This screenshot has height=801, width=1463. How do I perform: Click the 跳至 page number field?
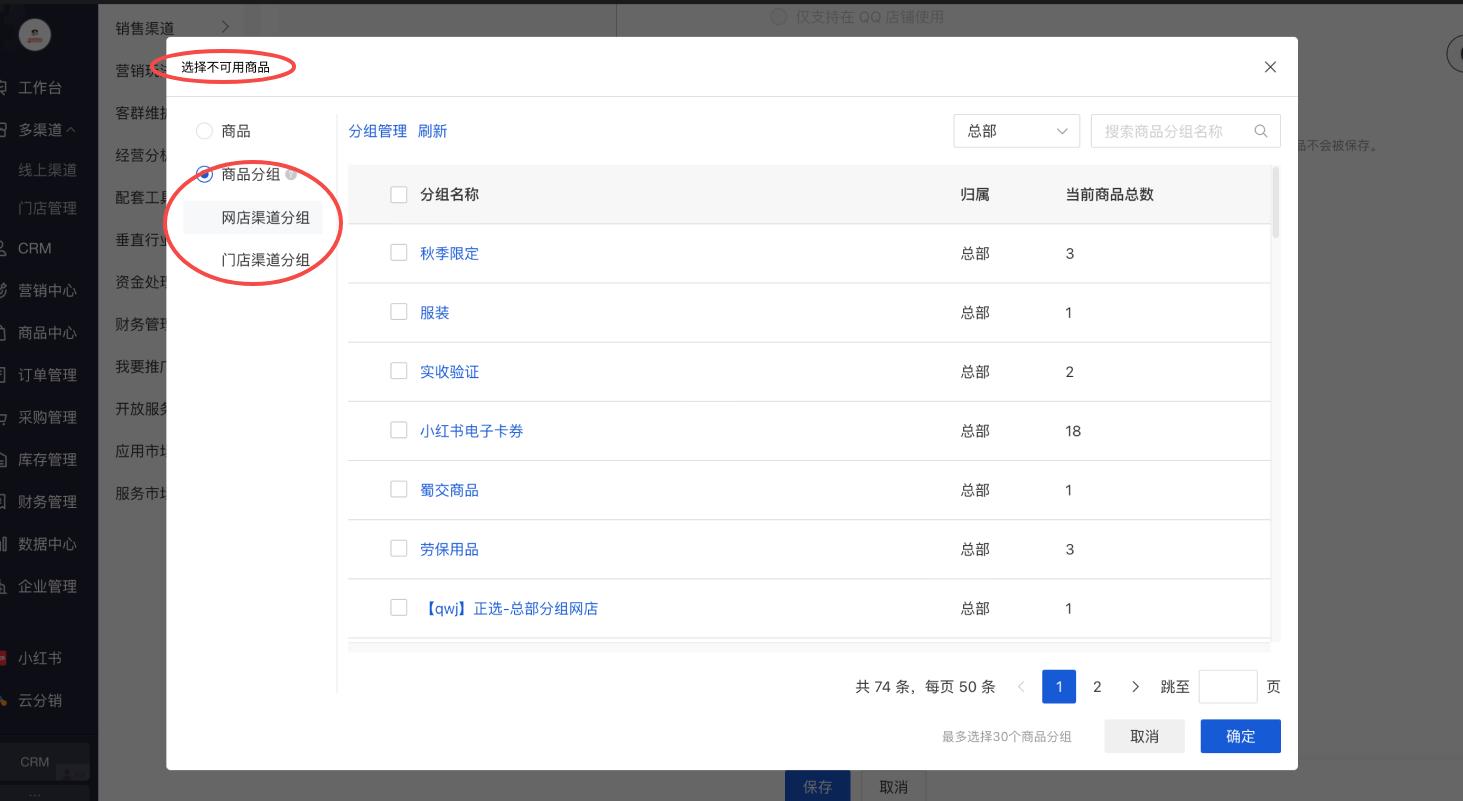point(1227,686)
